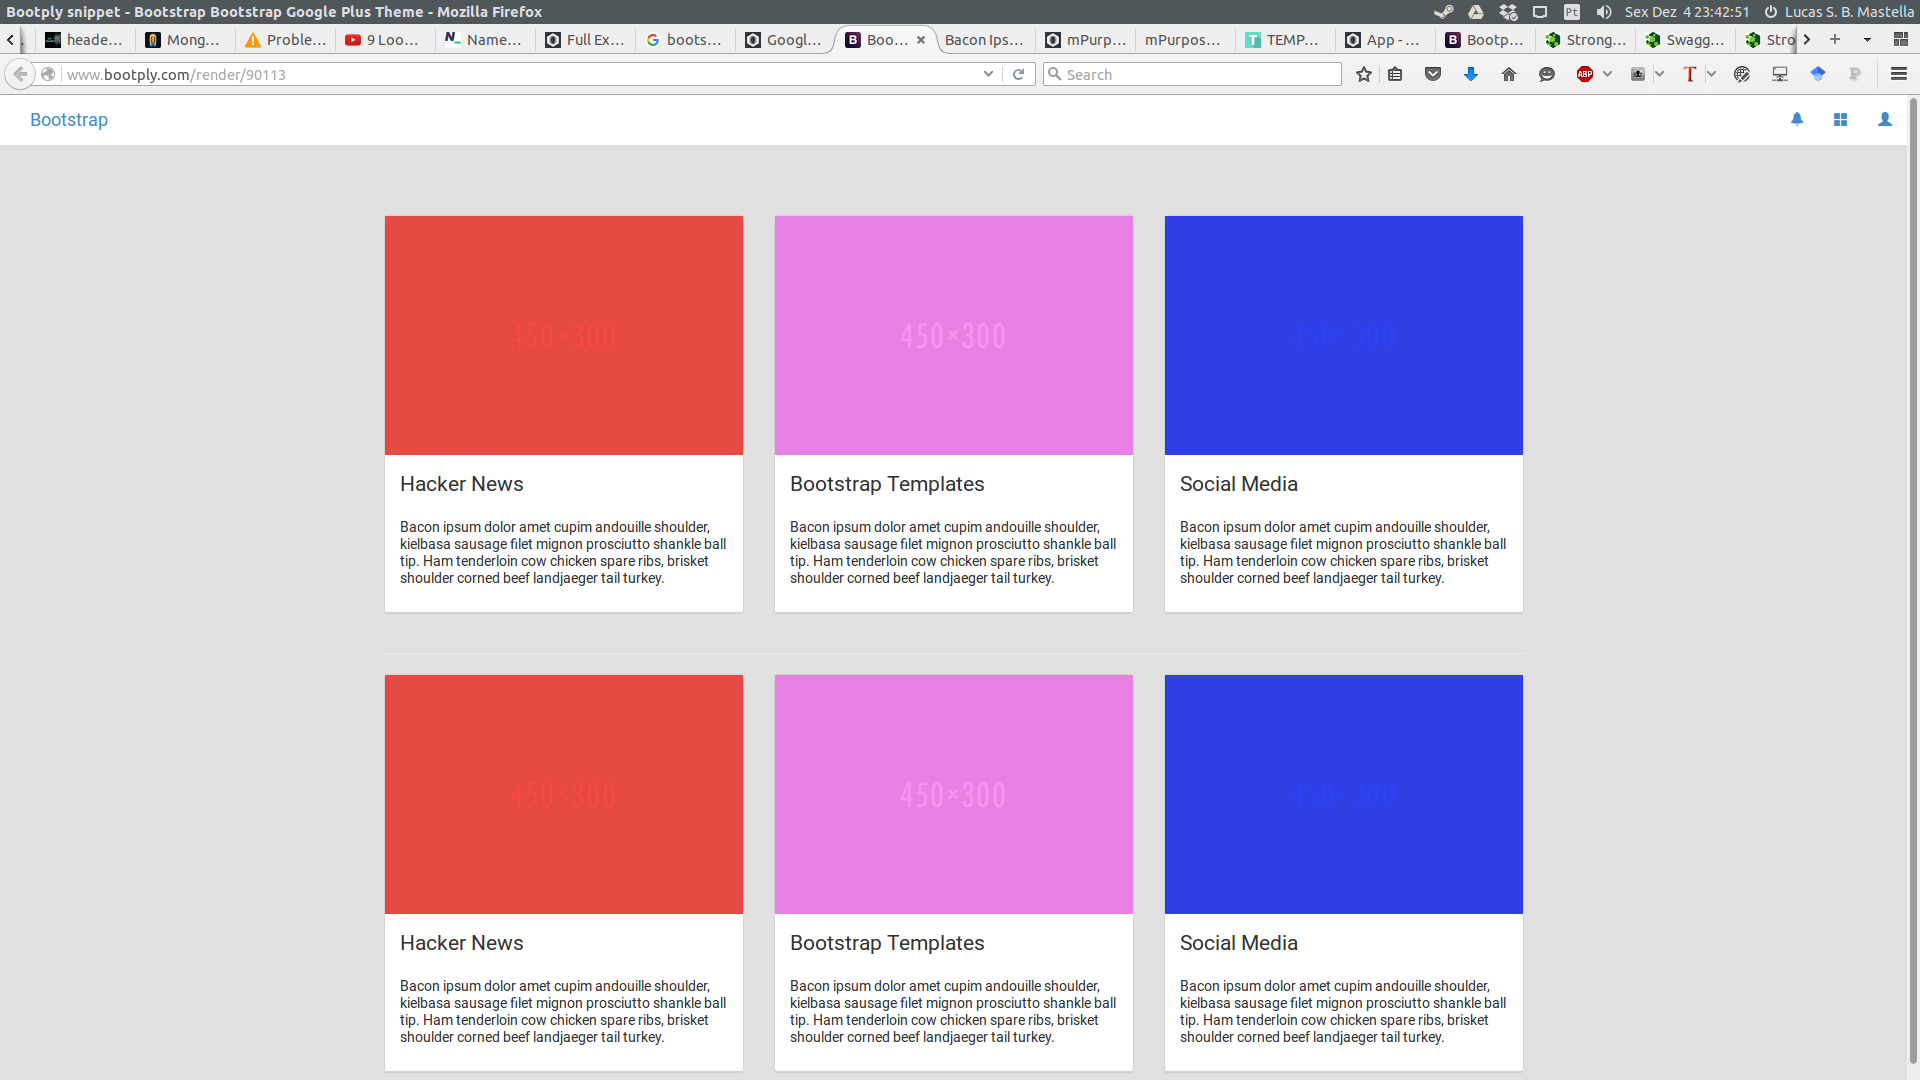Viewport: 1920px width, 1080px height.
Task: Save page to Pocket icon
Action: [x=1433, y=74]
